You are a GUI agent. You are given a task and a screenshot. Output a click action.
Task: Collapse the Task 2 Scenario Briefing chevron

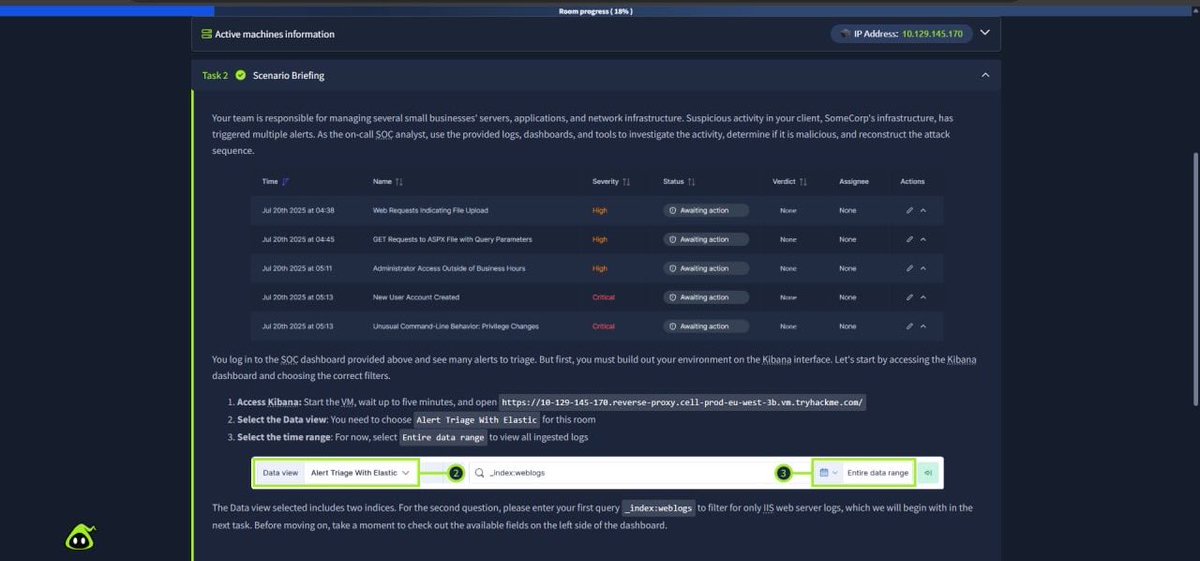point(985,75)
